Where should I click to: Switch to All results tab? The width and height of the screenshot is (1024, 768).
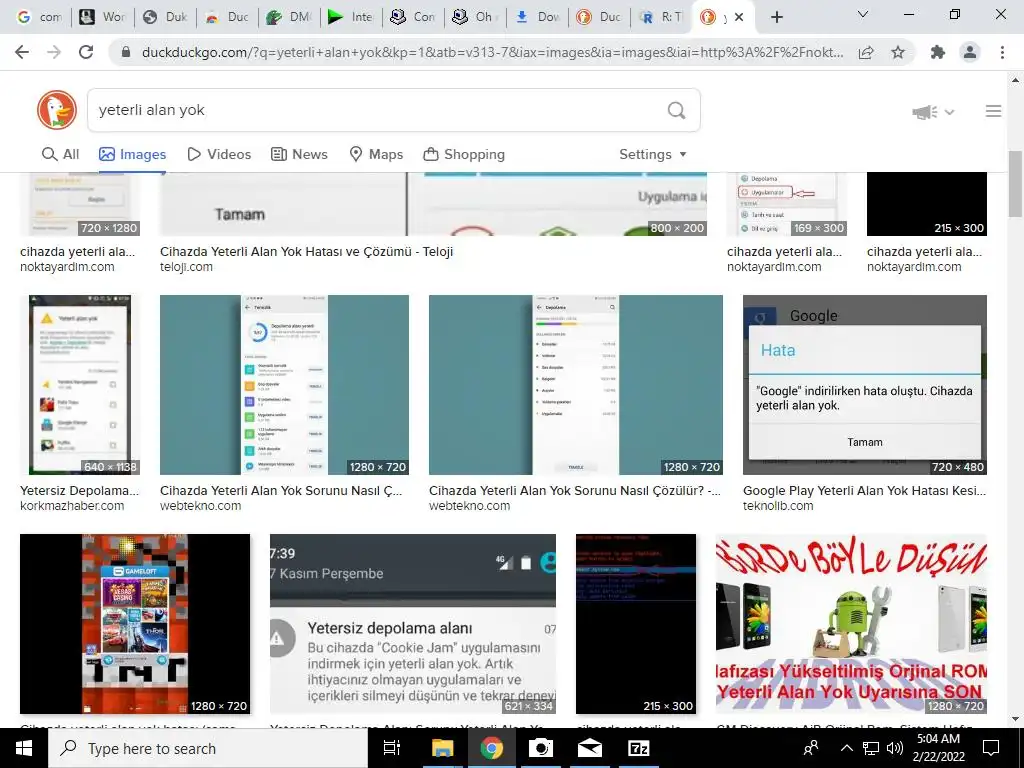60,154
